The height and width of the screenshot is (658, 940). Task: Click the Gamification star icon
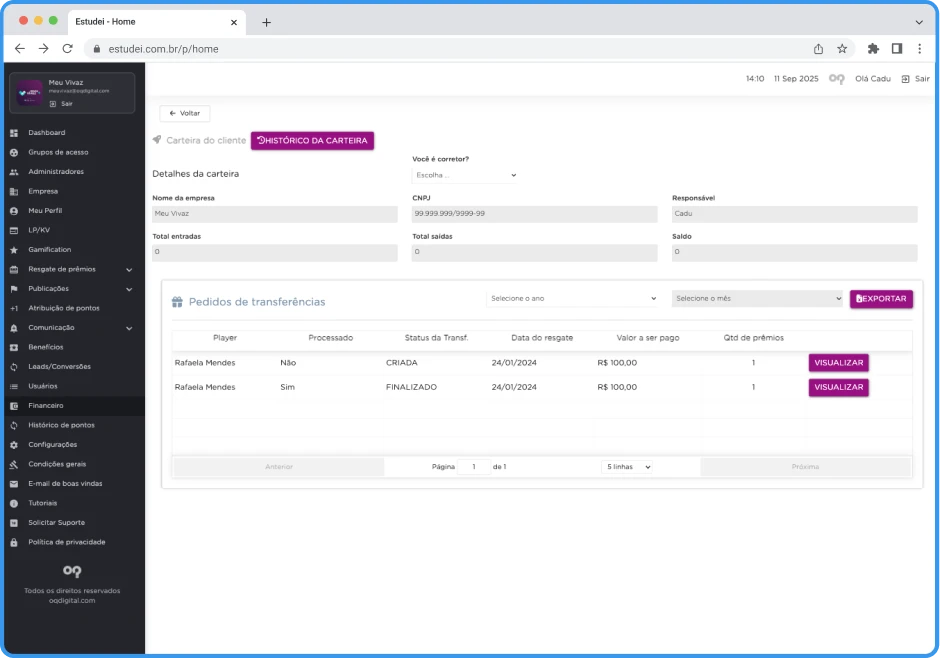(x=14, y=250)
